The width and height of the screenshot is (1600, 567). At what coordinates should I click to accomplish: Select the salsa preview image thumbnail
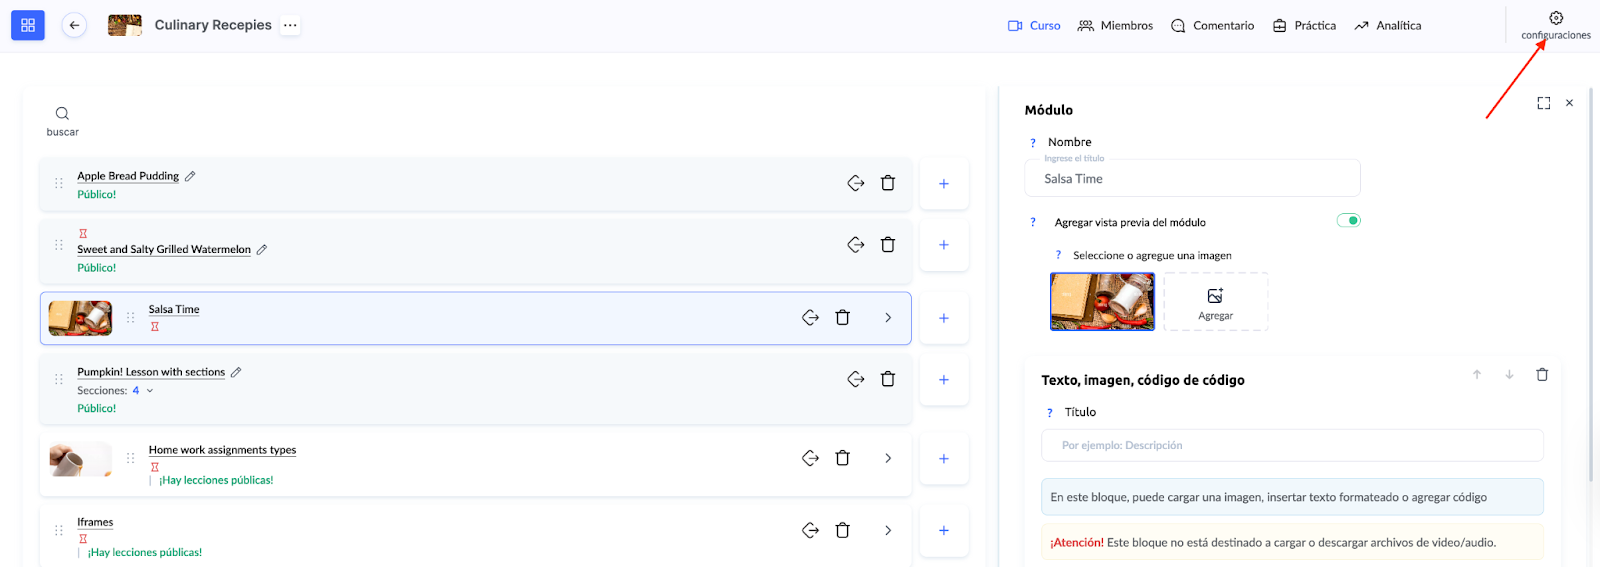1102,301
